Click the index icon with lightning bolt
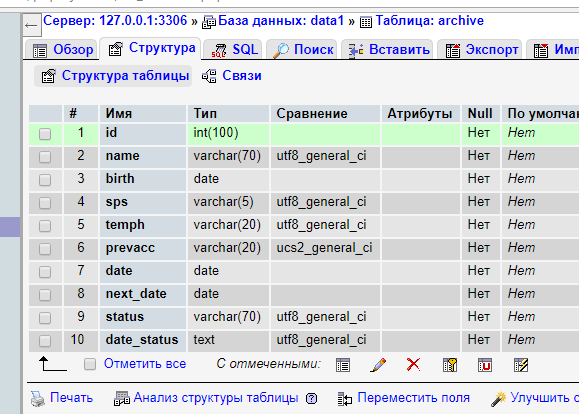 pos(521,365)
